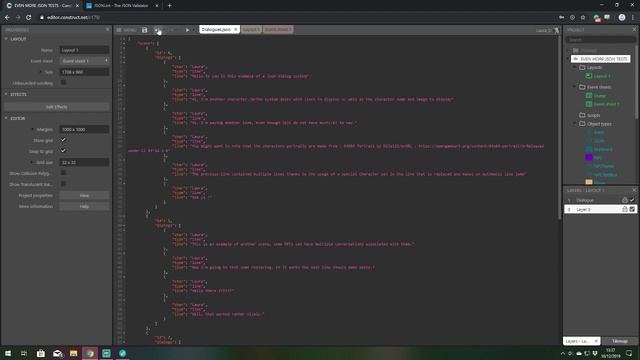Viewport: 640px width, 360px height.
Task: Collapse the LAYOUT properties section
Action: 6,39
